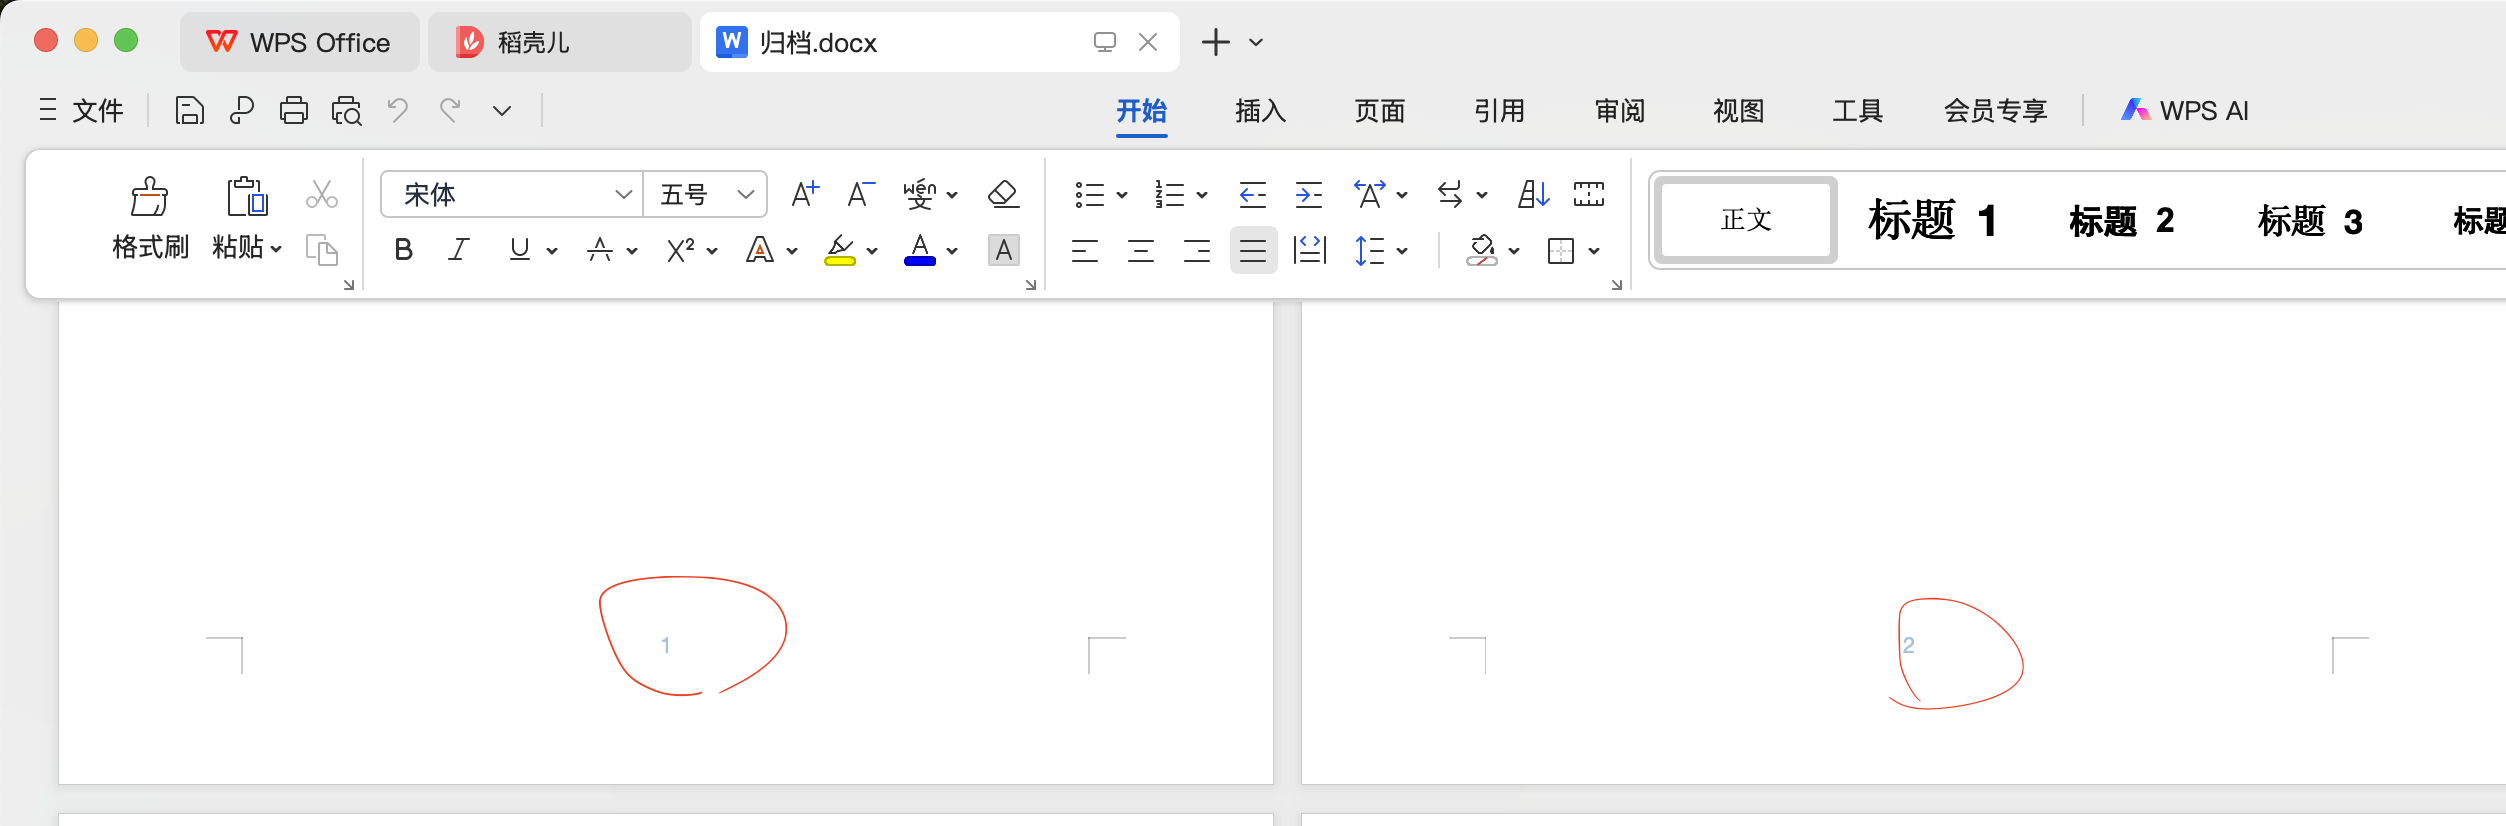Apply the 正文 style
Viewport: 2506px width, 826px height.
tap(1745, 220)
